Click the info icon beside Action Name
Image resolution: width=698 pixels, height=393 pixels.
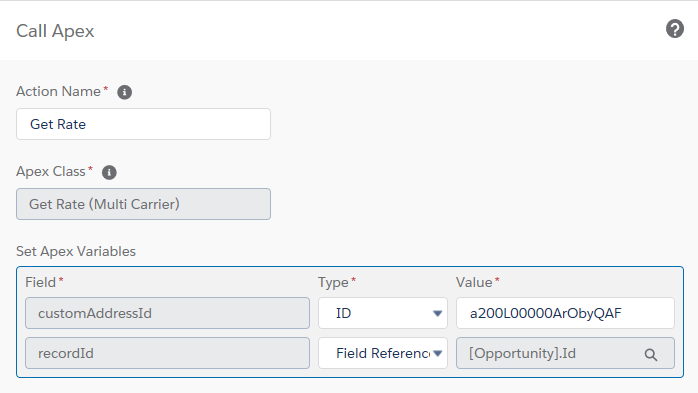tap(124, 92)
